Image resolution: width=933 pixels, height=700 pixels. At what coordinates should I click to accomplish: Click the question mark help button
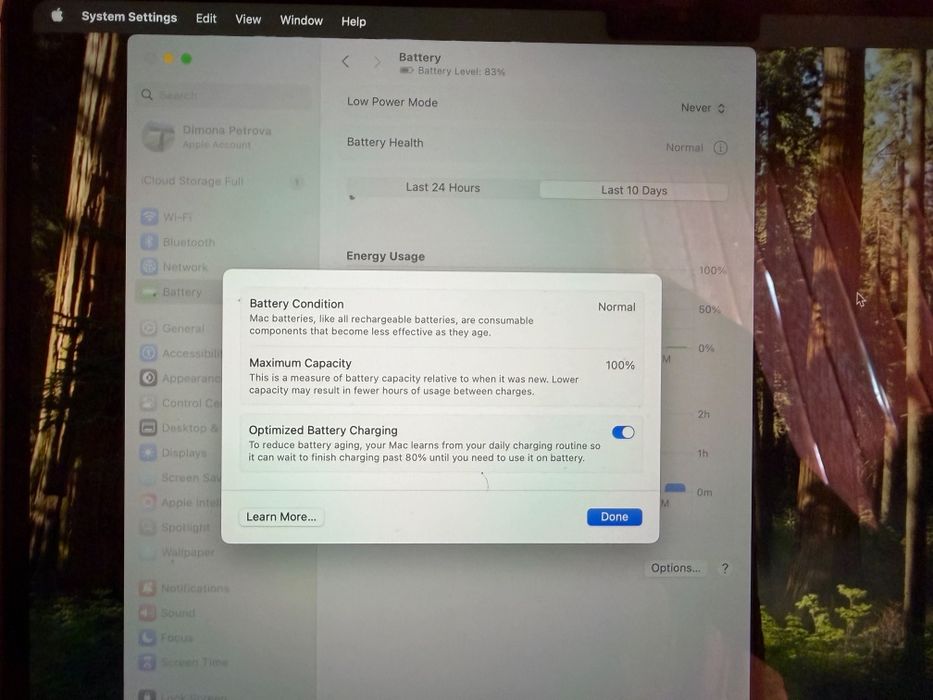(725, 568)
